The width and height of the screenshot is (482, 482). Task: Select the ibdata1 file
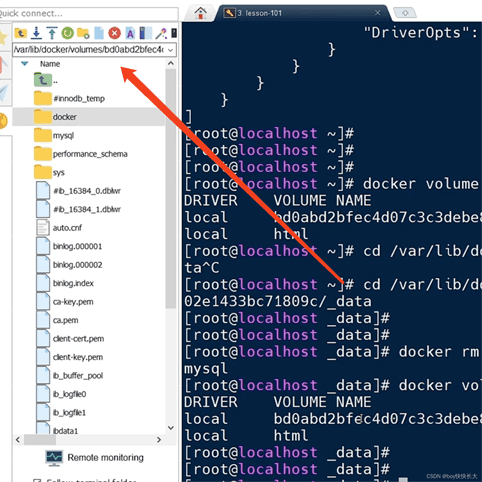[x=57, y=430]
